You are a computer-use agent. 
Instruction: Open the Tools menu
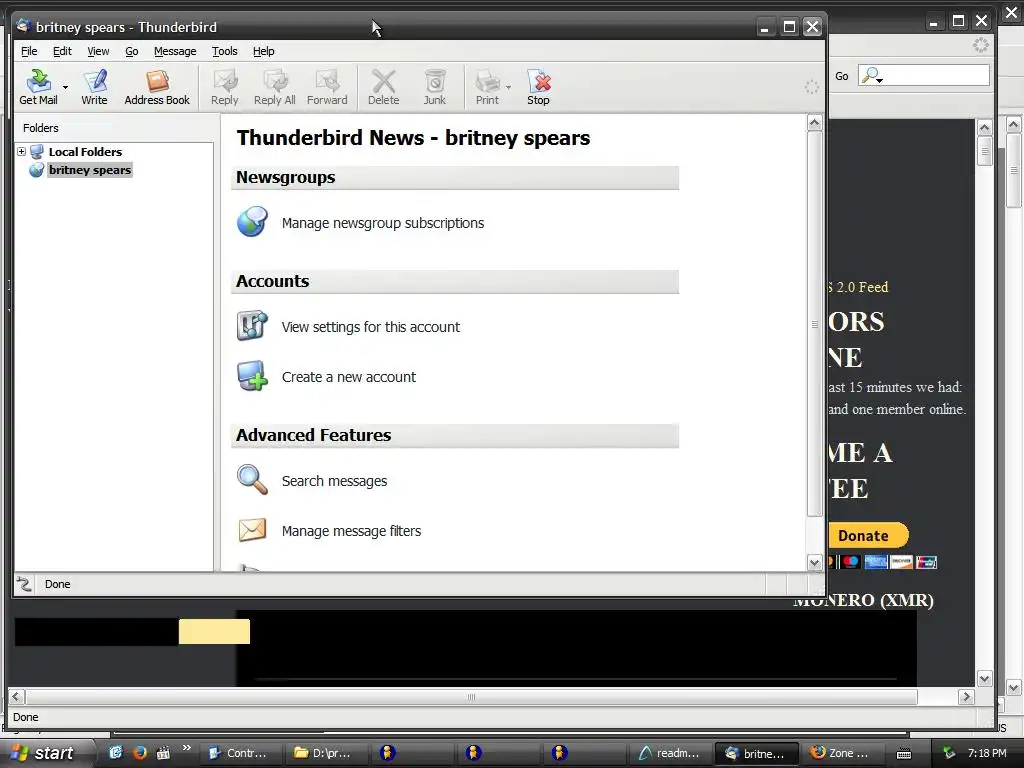tap(225, 51)
